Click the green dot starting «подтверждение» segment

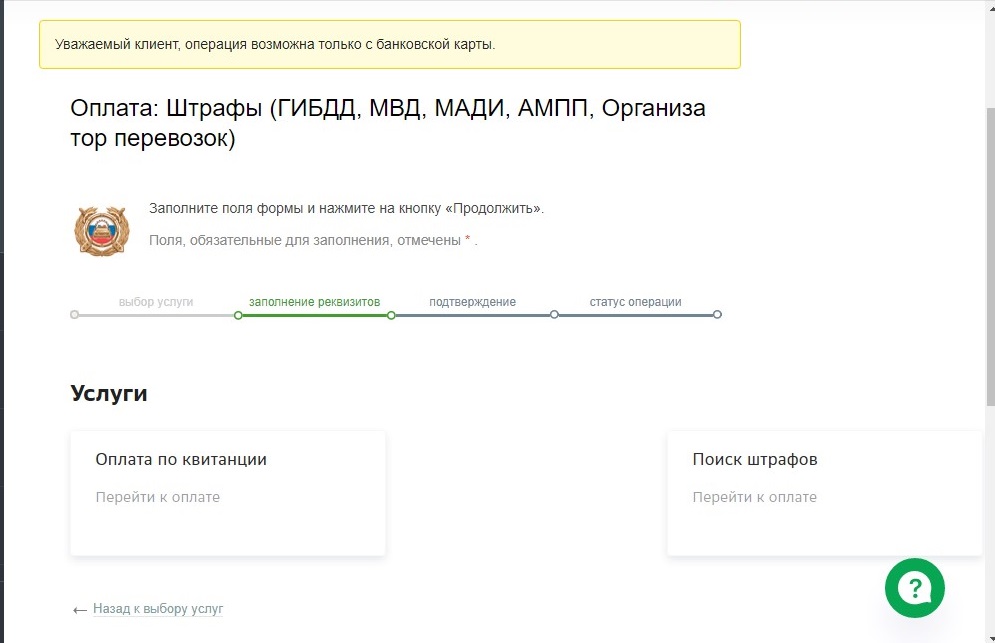tap(391, 315)
